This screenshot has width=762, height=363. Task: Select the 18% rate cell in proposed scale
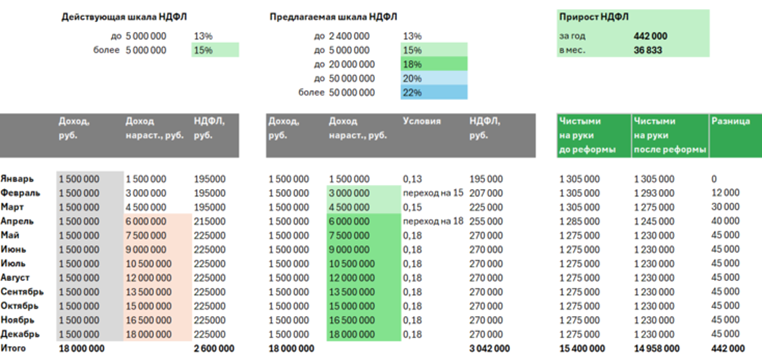pos(434,64)
